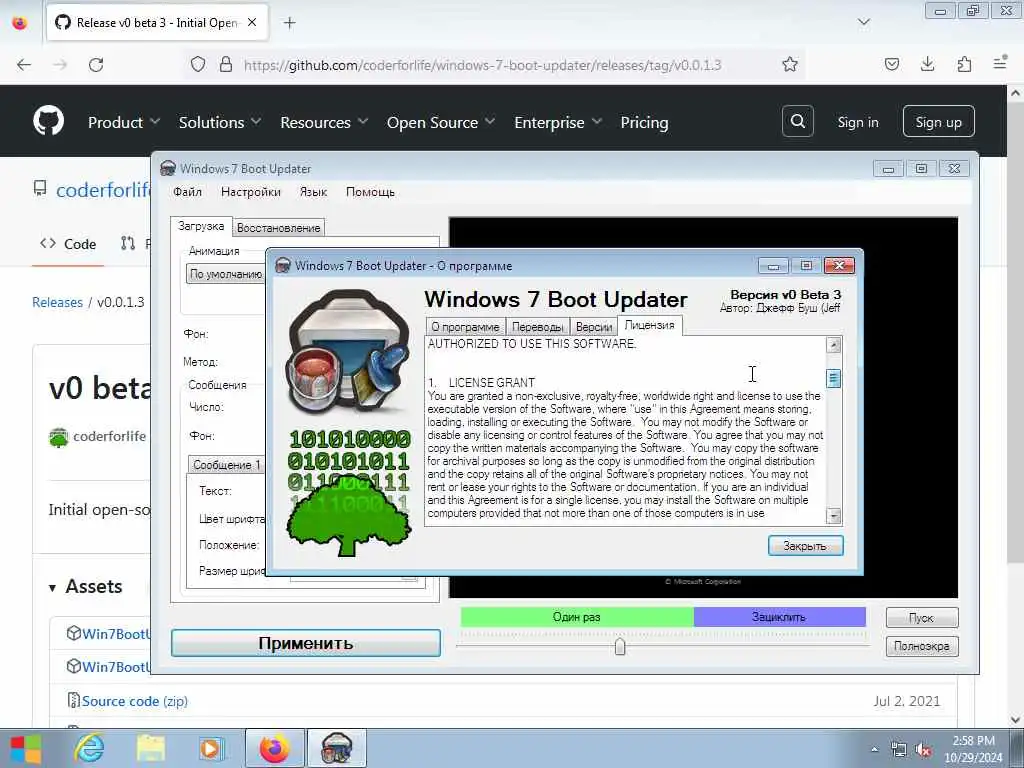Image resolution: width=1024 pixels, height=768 pixels.
Task: Click animation position slider thumb
Action: point(620,646)
